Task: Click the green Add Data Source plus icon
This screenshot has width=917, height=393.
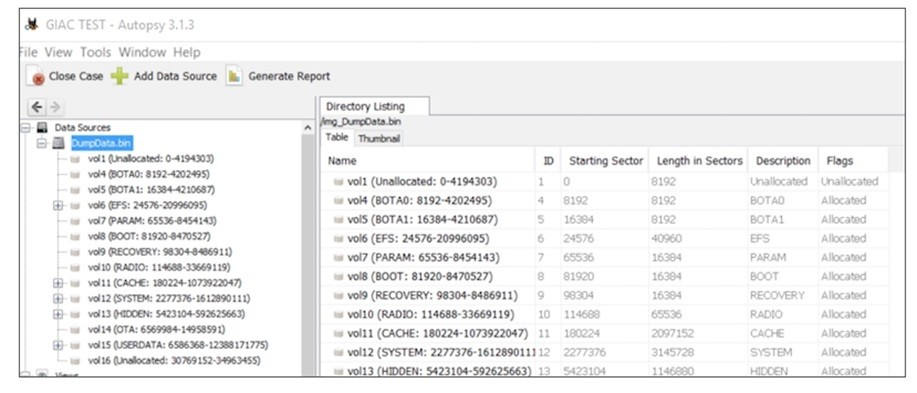Action: tap(120, 76)
